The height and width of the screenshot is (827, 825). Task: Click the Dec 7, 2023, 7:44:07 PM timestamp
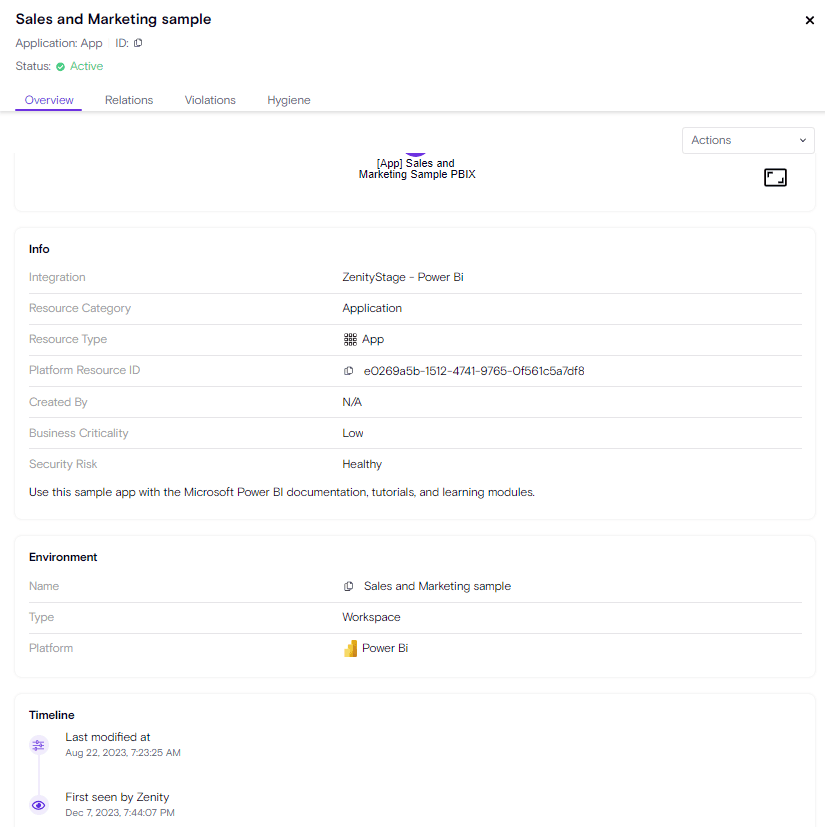click(x=120, y=813)
